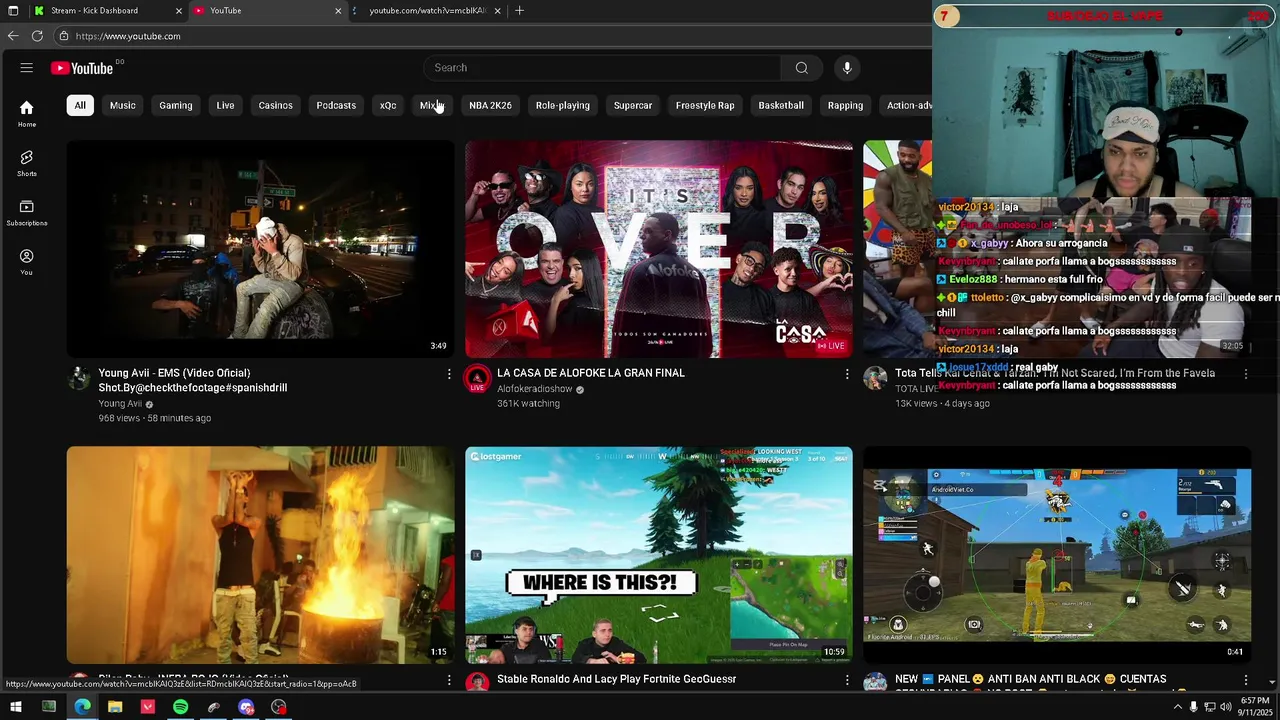Screen dimensions: 1280x720
Task: Click the Alofokeradioshow live channel avatar
Action: click(477, 378)
